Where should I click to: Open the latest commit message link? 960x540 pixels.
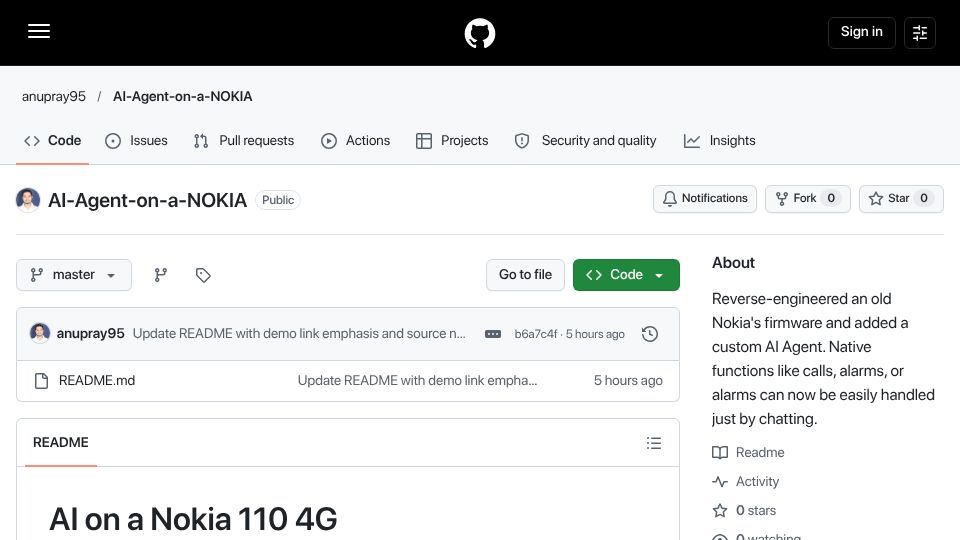299,334
